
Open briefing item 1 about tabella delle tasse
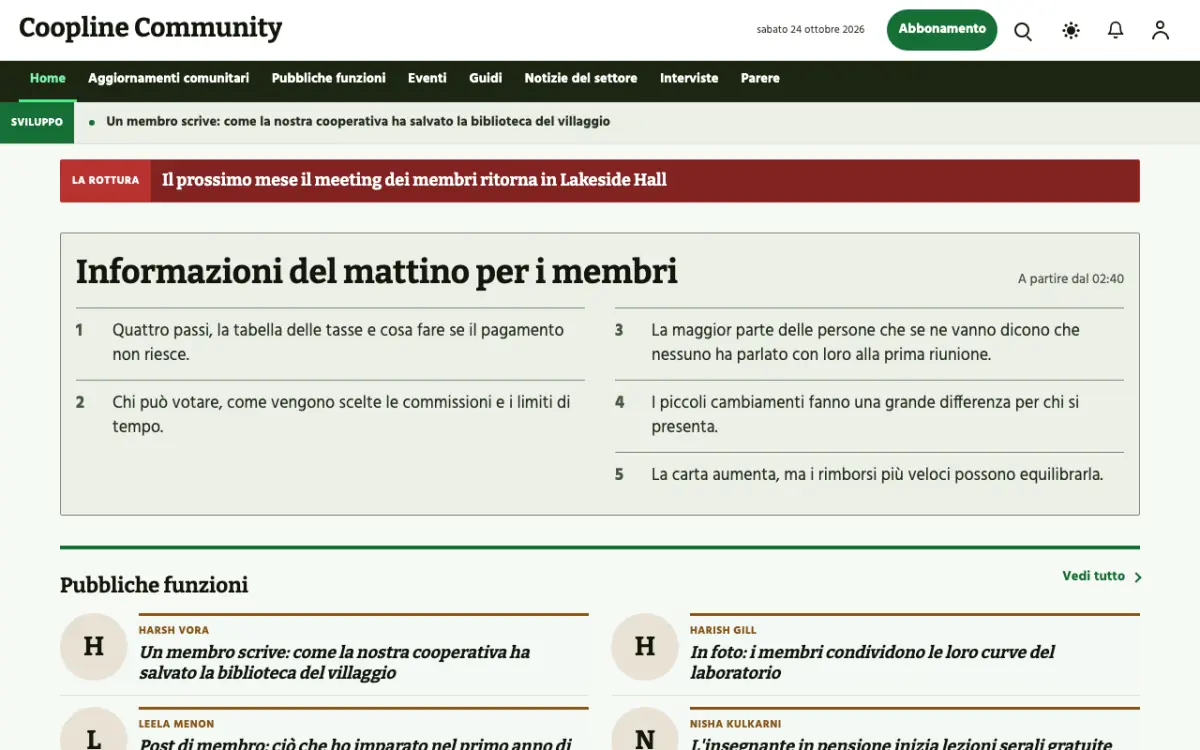coord(330,342)
